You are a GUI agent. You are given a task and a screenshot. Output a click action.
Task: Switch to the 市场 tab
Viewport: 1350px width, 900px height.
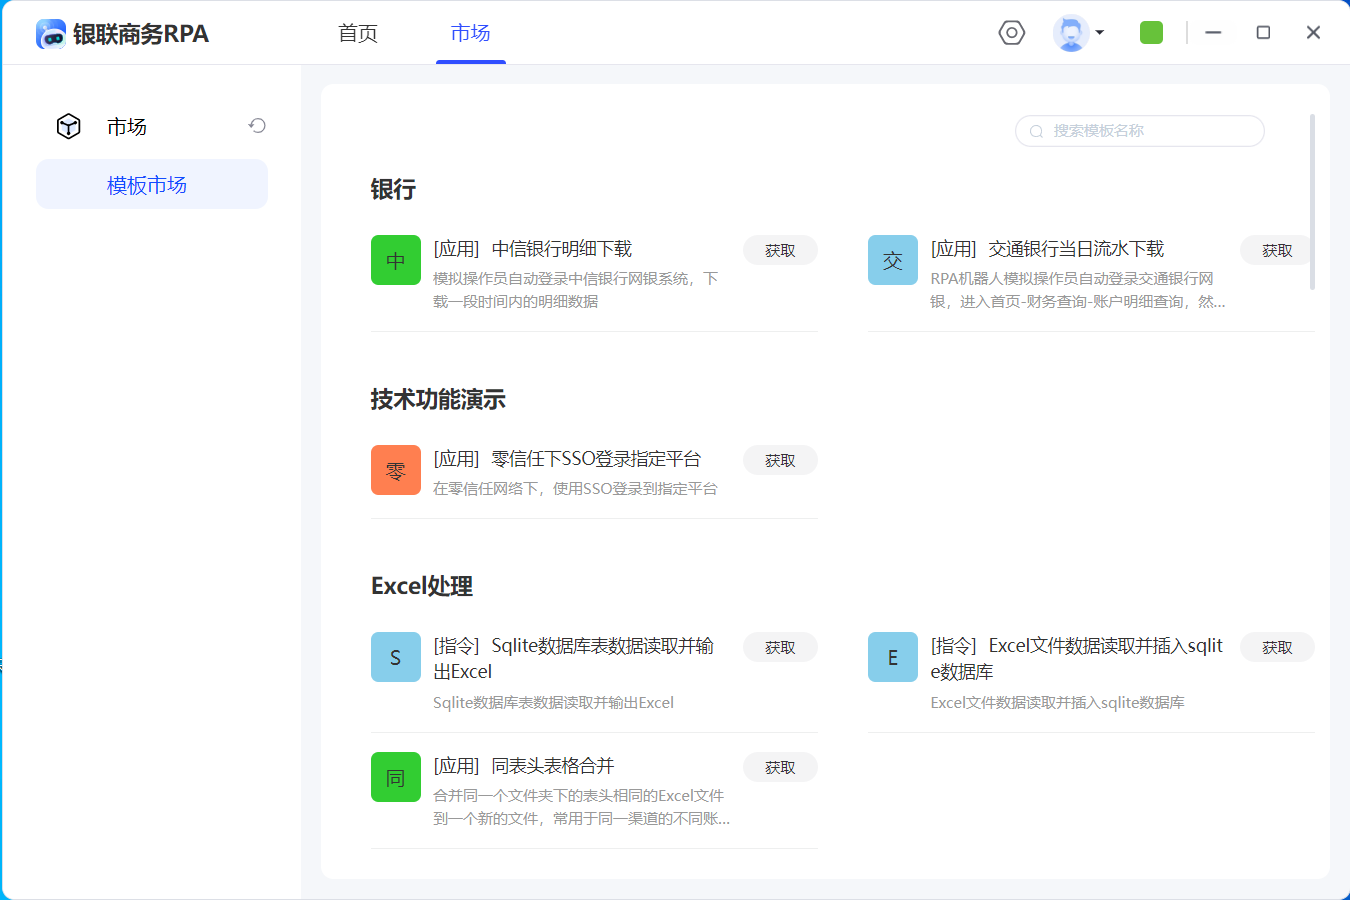click(470, 33)
